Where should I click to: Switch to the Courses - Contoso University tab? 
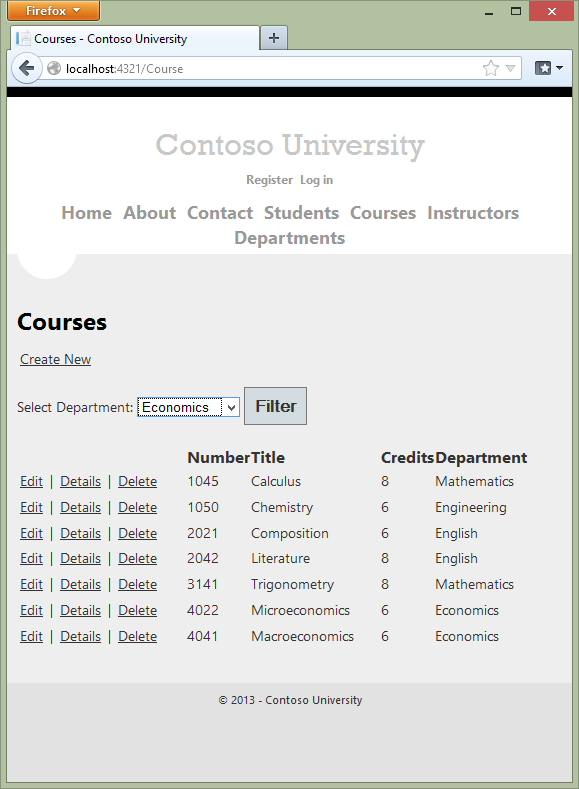click(x=135, y=39)
